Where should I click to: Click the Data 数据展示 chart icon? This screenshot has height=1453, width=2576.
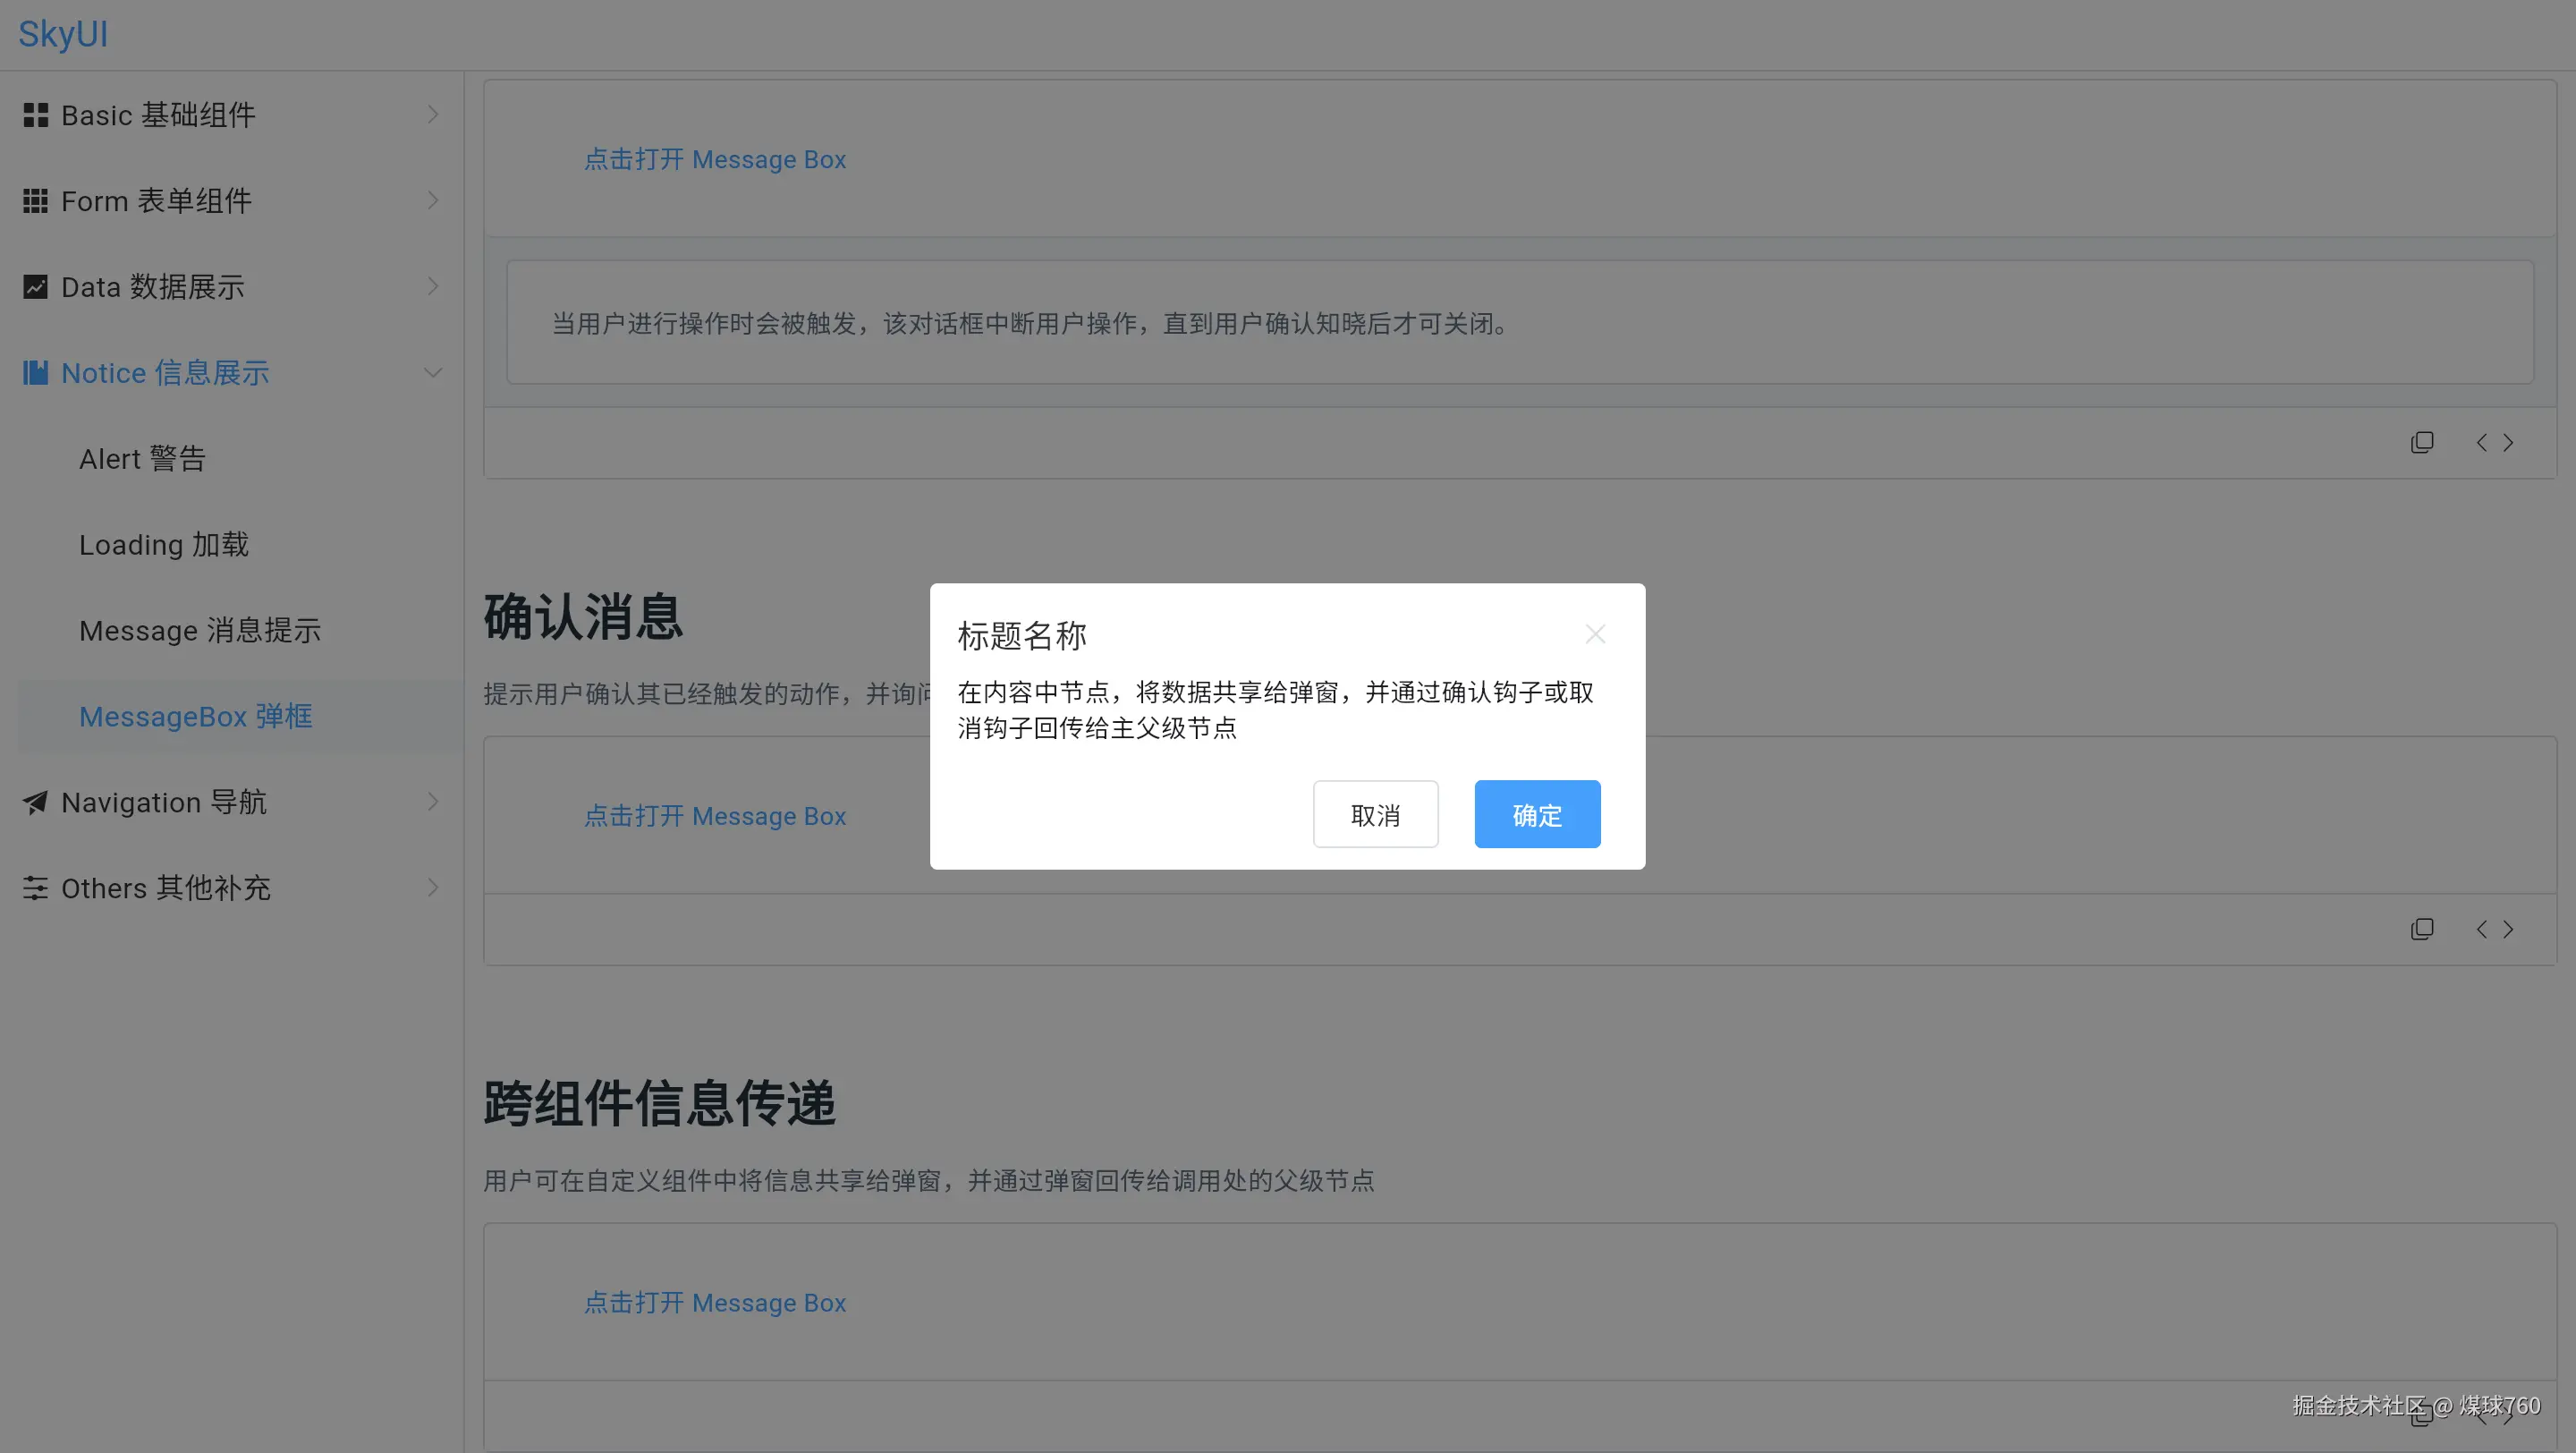coord(35,287)
